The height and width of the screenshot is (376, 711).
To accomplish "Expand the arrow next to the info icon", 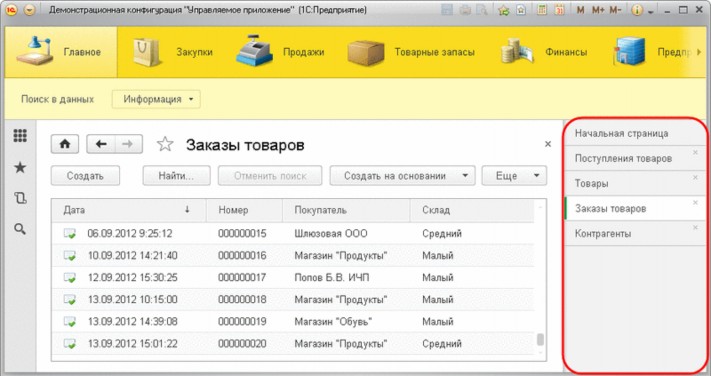I will pos(651,11).
